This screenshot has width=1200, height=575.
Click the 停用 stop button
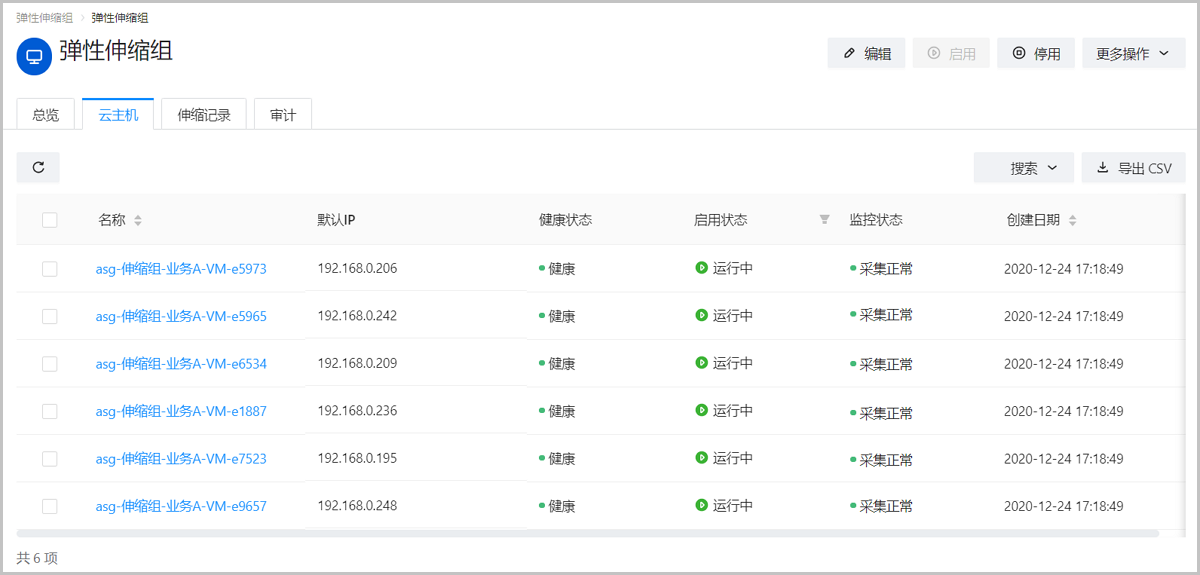point(1035,54)
